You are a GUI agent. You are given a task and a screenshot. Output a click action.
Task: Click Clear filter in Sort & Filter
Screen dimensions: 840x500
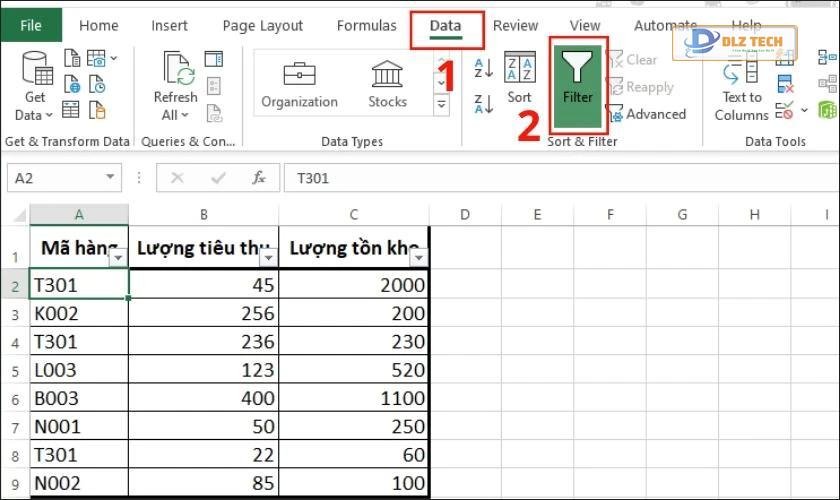point(632,59)
